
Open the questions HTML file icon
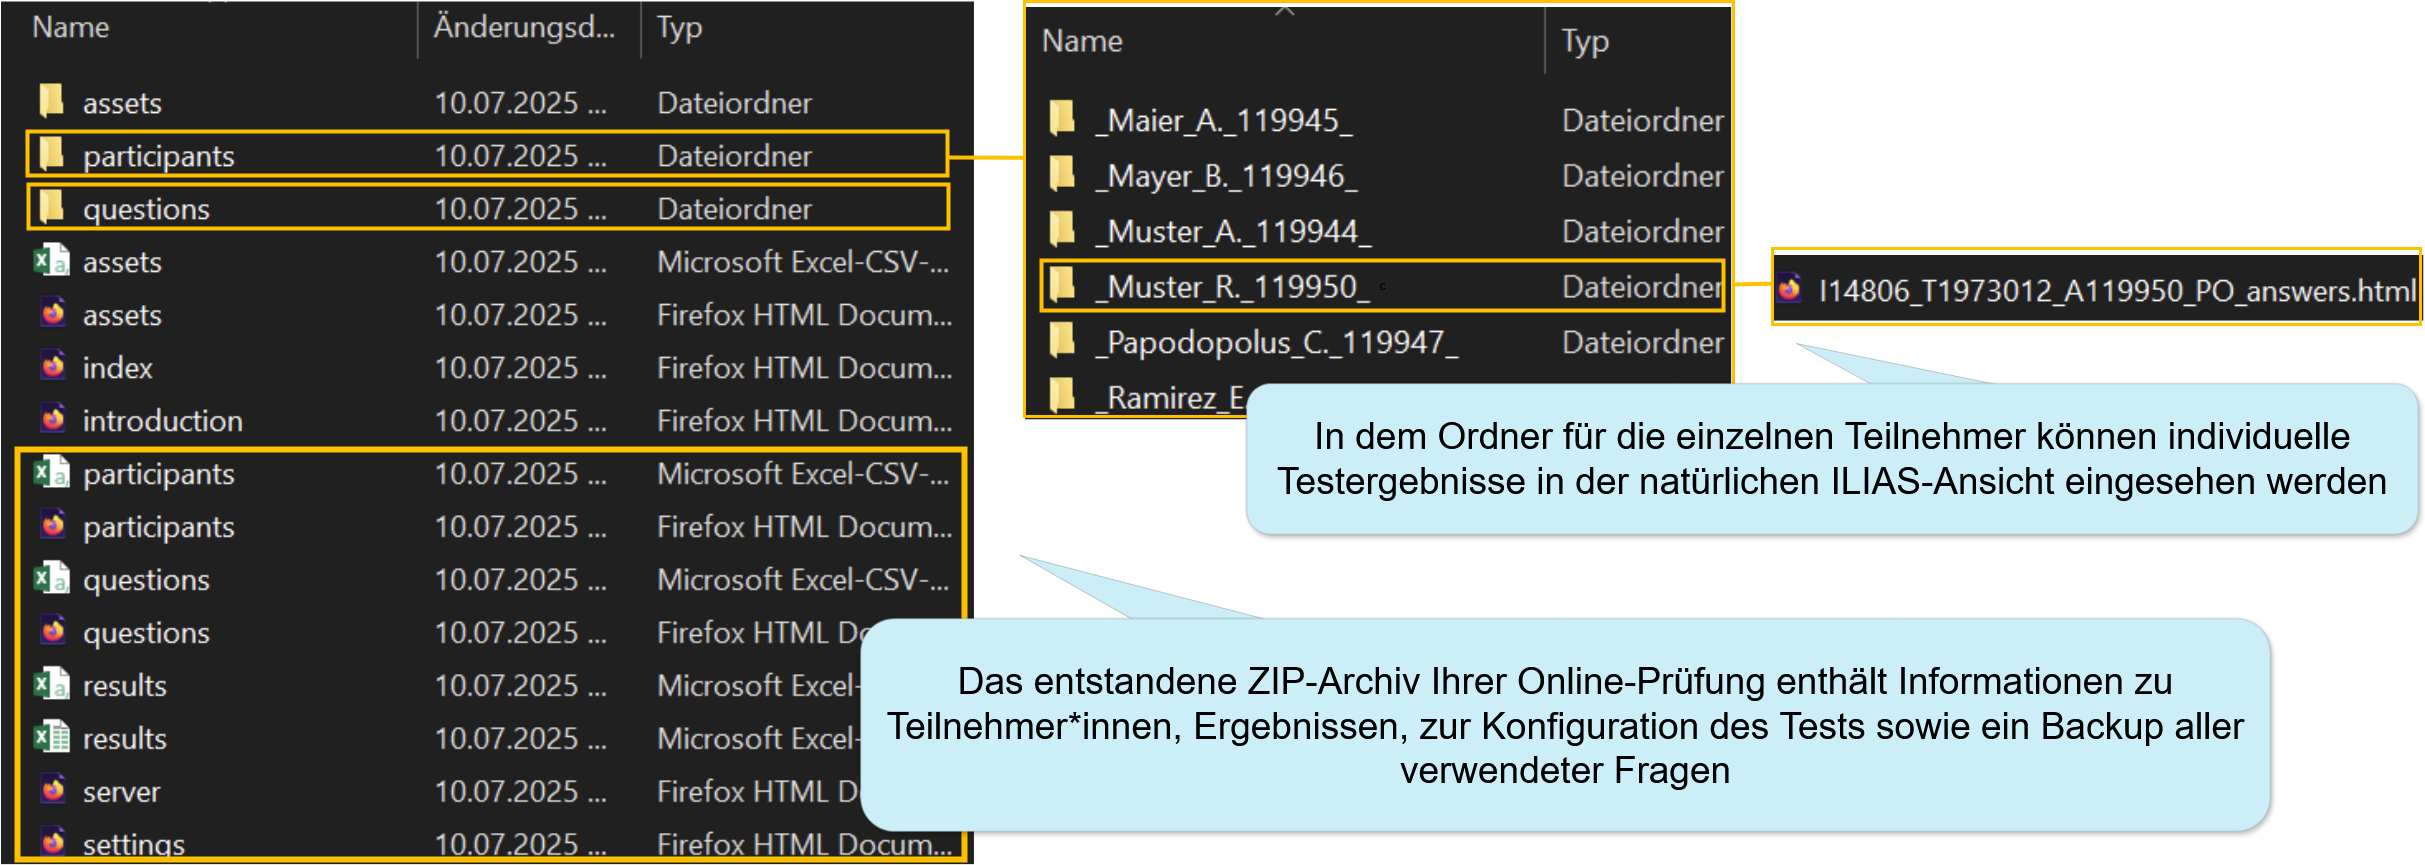point(53,631)
